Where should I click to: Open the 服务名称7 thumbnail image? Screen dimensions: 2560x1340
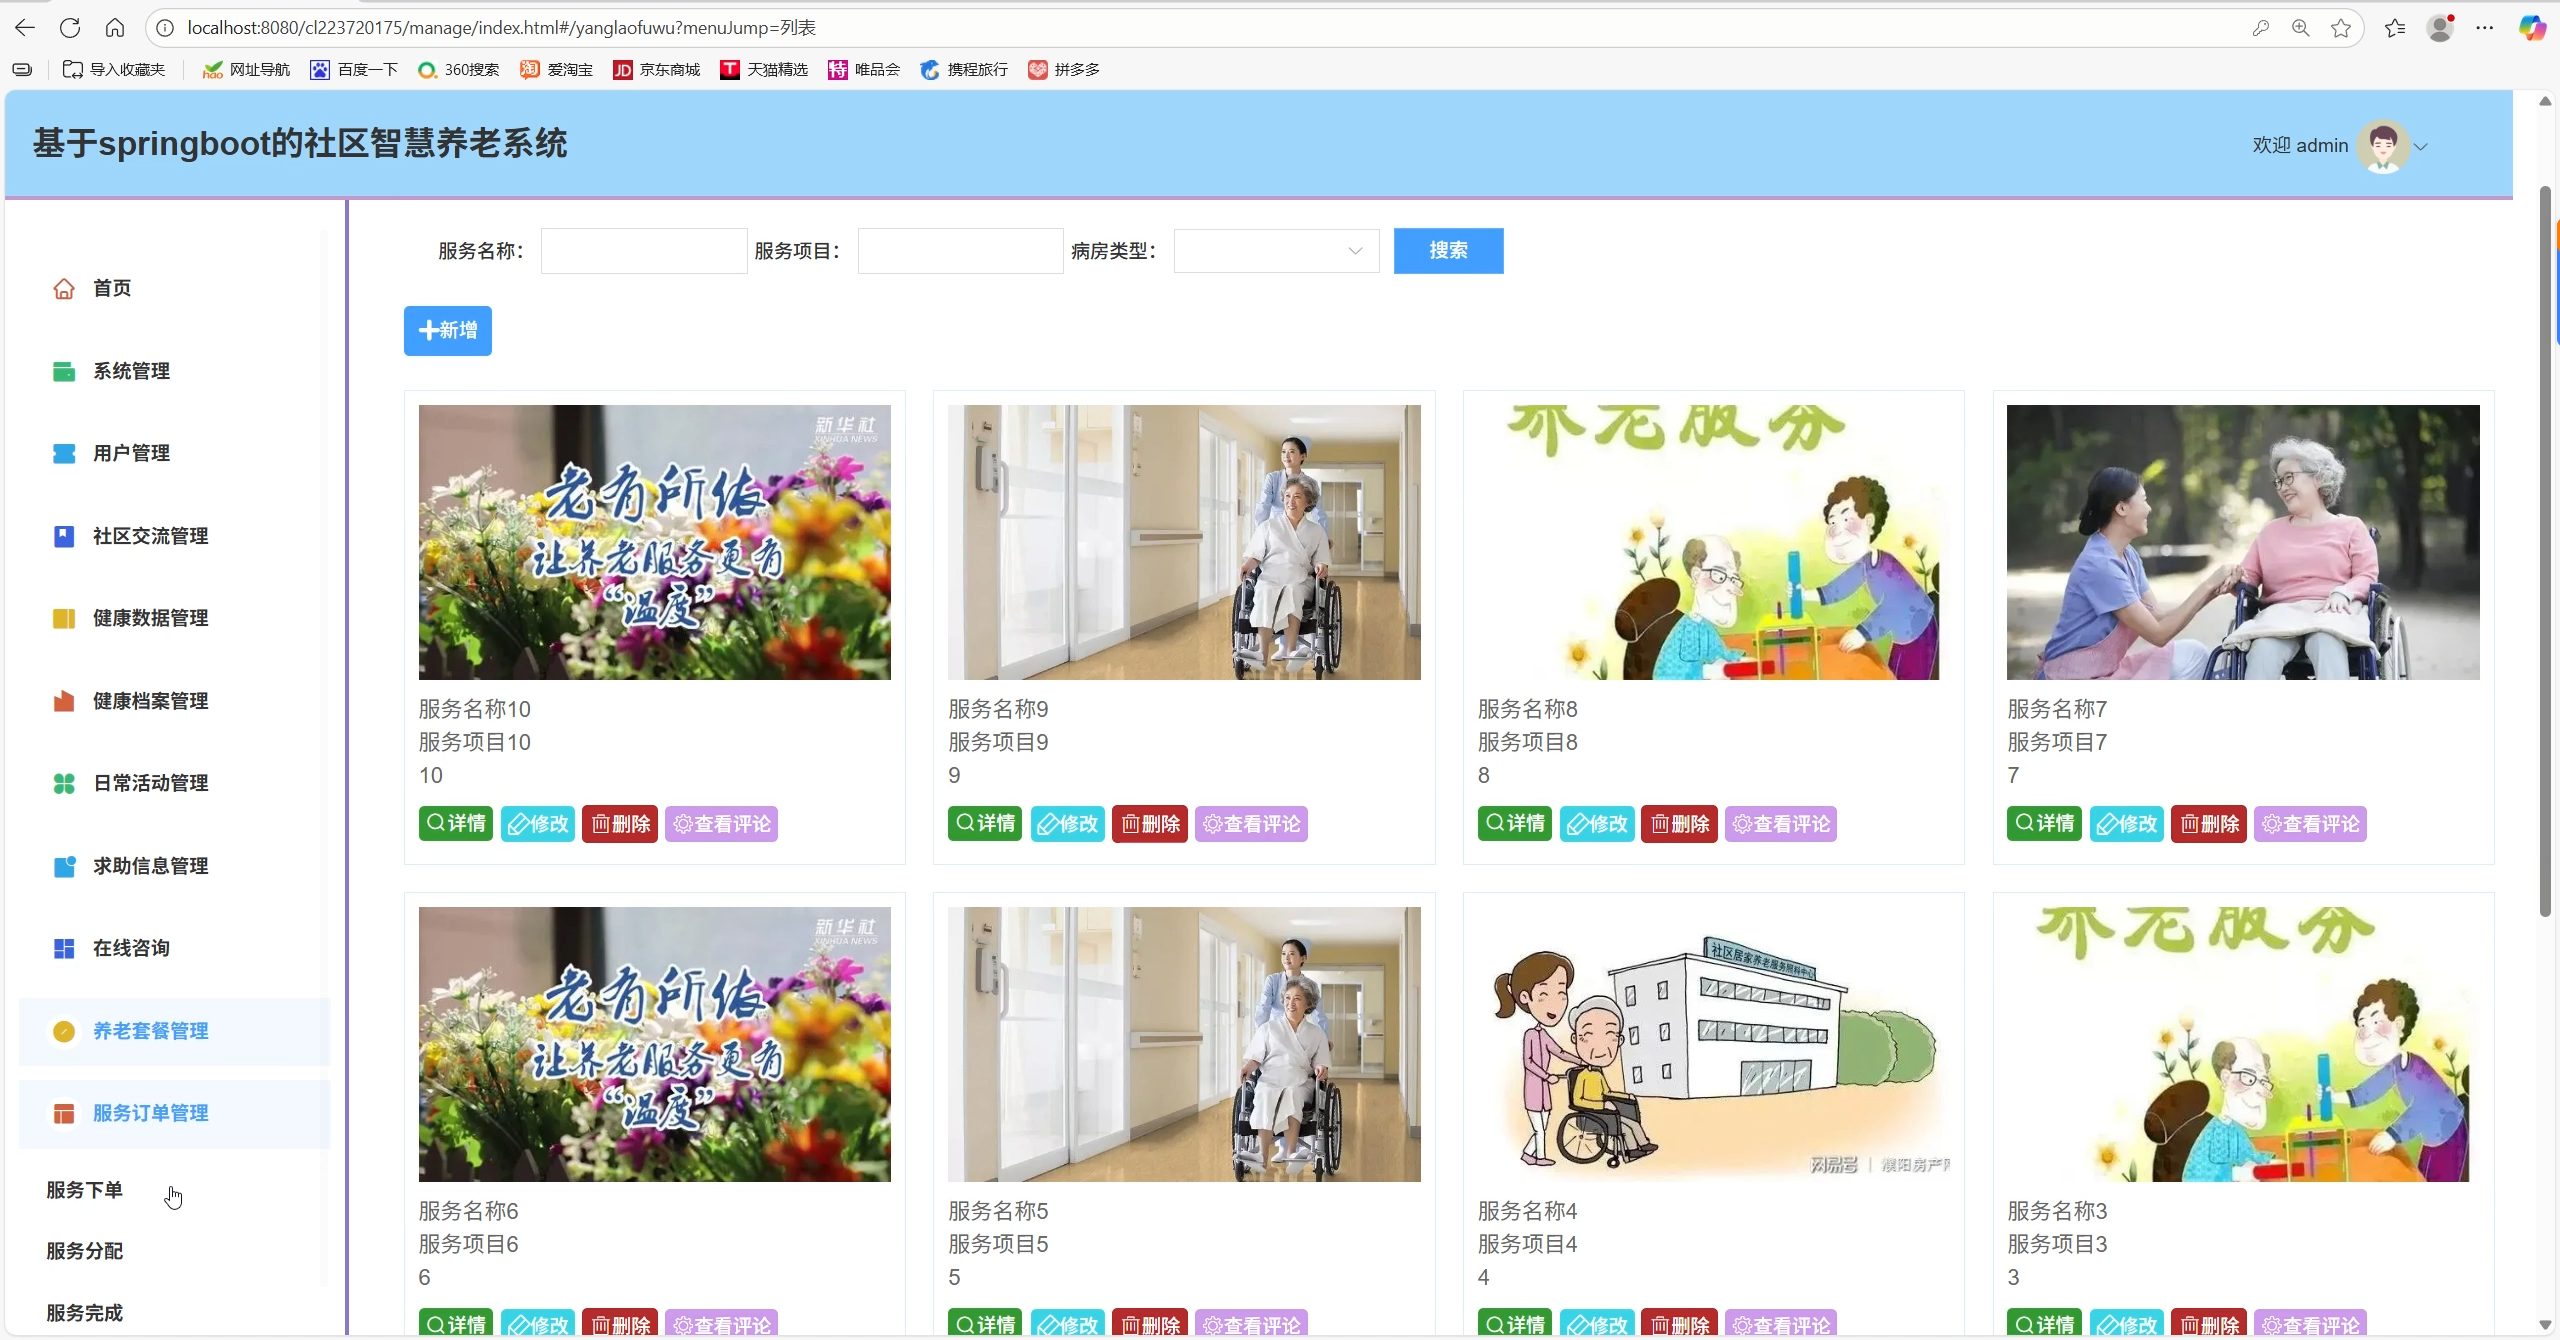[x=2242, y=542]
